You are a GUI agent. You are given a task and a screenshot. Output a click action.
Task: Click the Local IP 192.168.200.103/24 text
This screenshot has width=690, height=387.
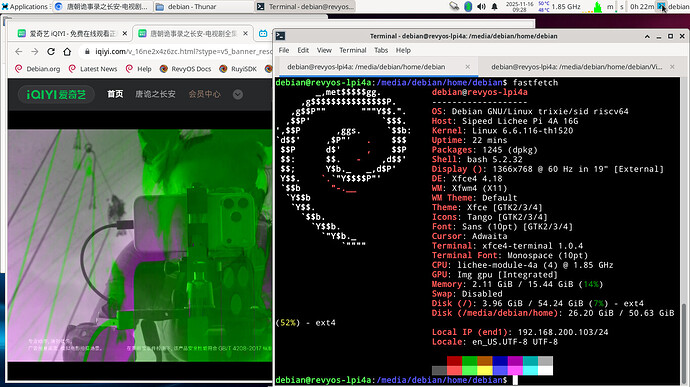pyautogui.click(x=520, y=332)
